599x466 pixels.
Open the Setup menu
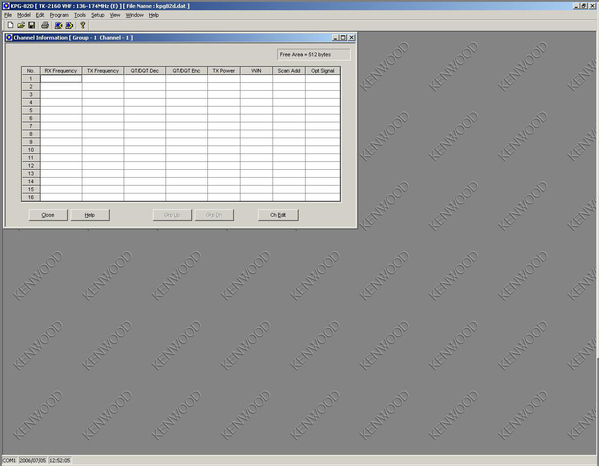97,15
